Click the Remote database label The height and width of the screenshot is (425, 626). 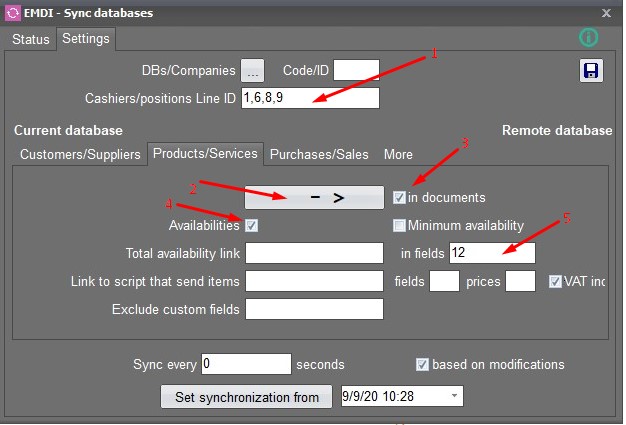(557, 130)
